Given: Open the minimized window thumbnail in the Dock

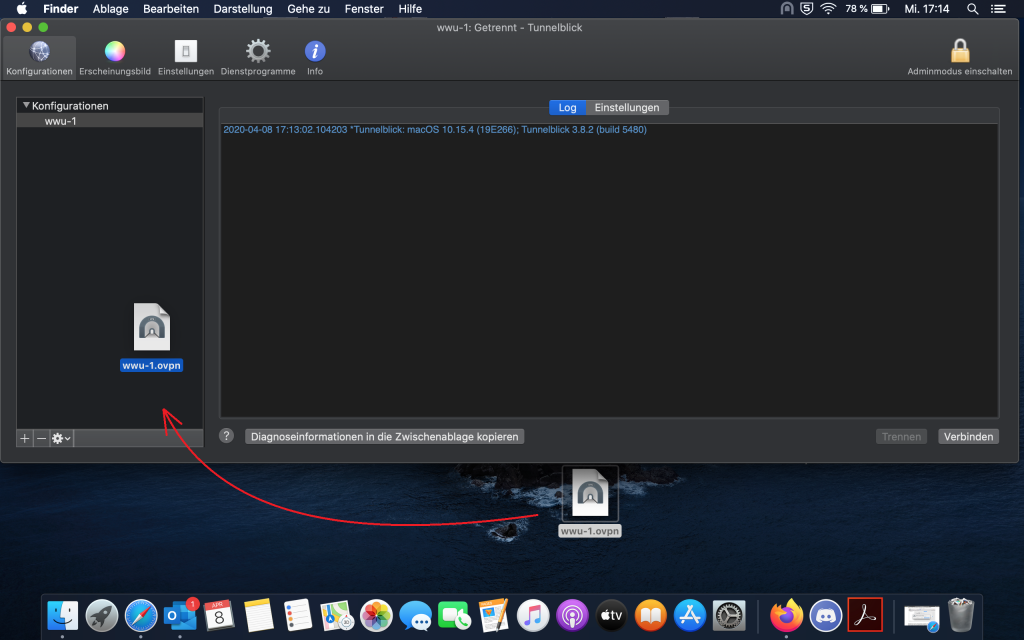Looking at the screenshot, I should [x=921, y=617].
